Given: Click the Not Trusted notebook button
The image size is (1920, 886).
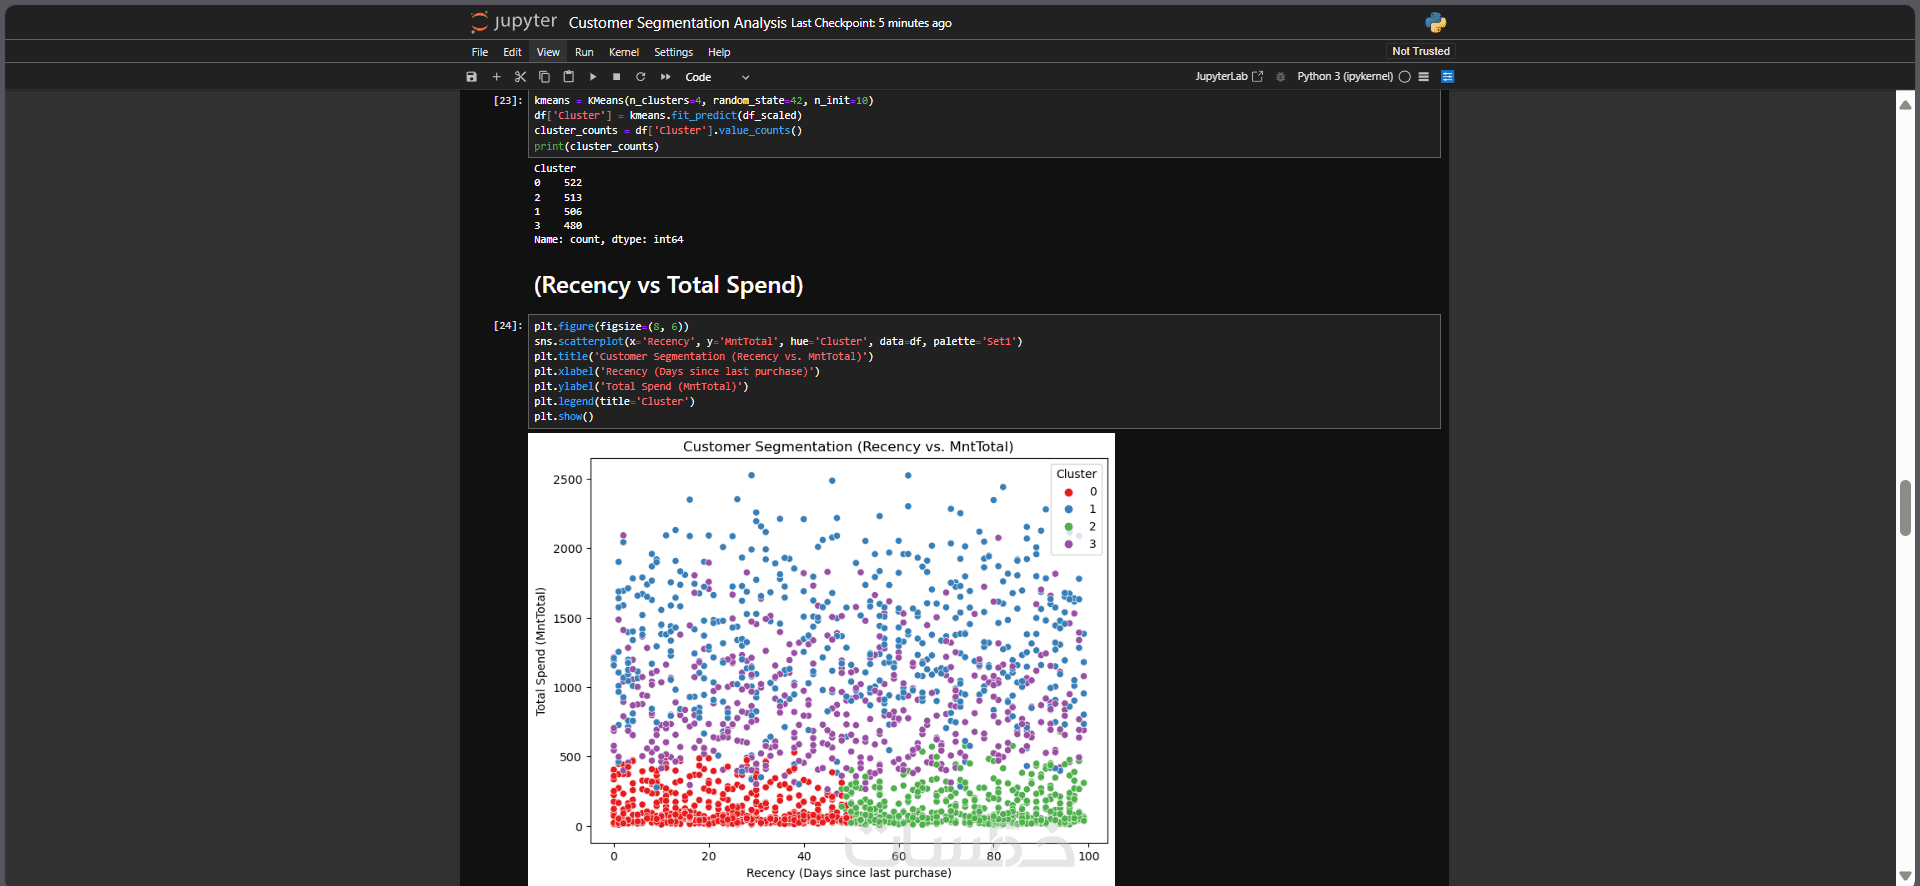Looking at the screenshot, I should pos(1420,51).
